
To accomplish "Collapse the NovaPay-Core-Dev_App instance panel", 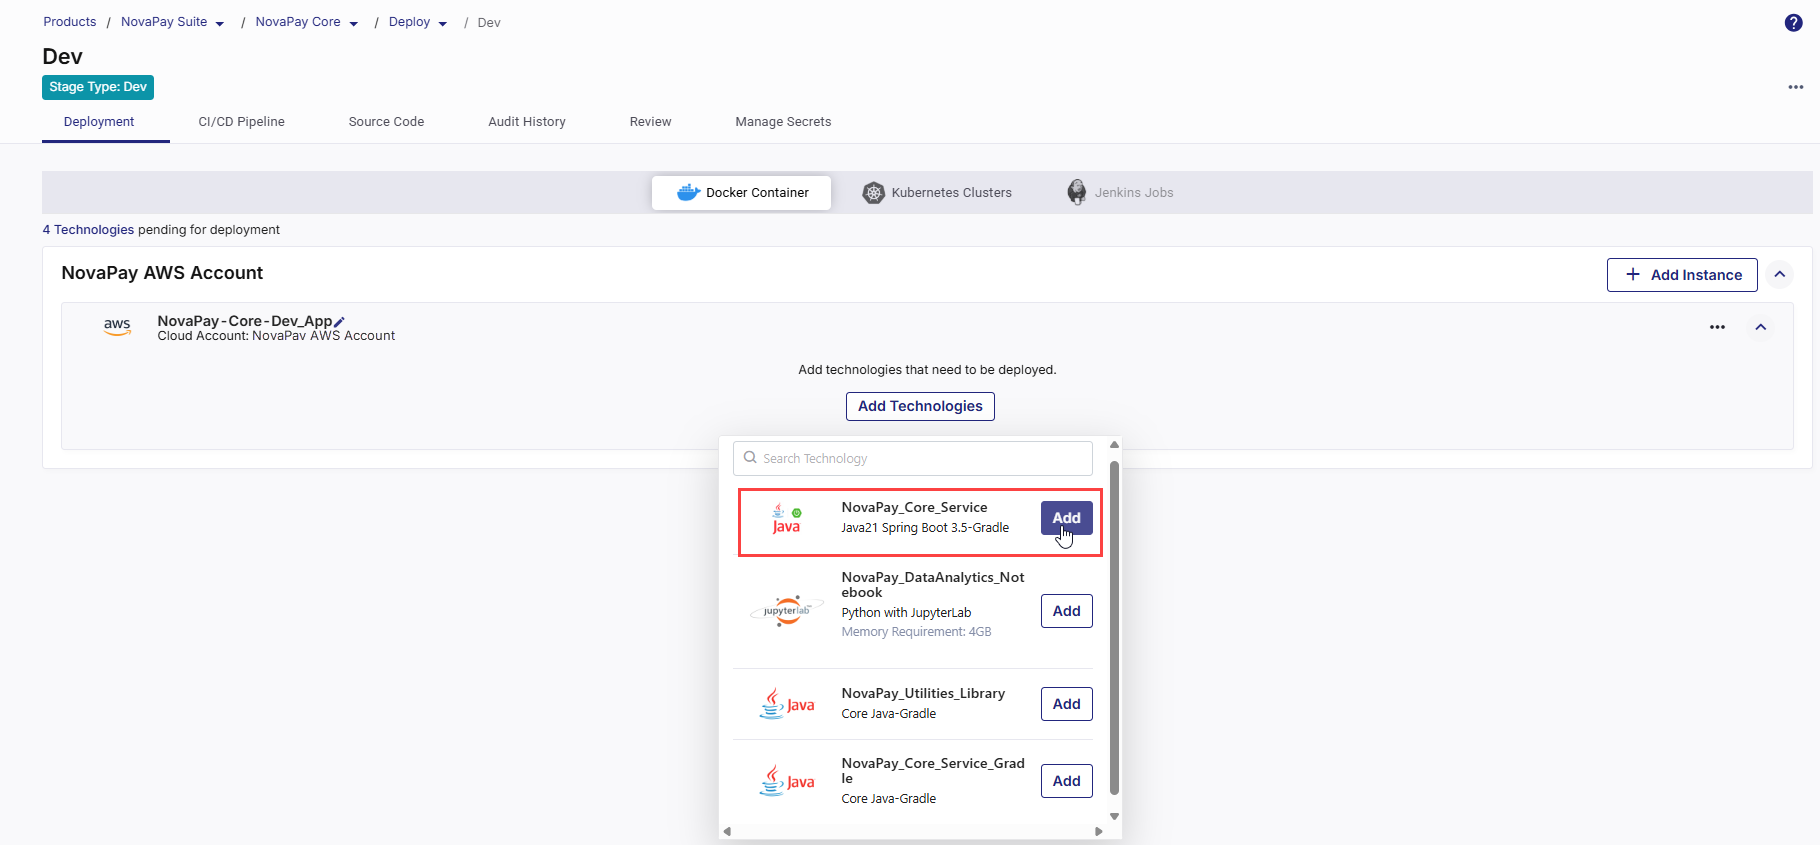I will pyautogui.click(x=1760, y=327).
